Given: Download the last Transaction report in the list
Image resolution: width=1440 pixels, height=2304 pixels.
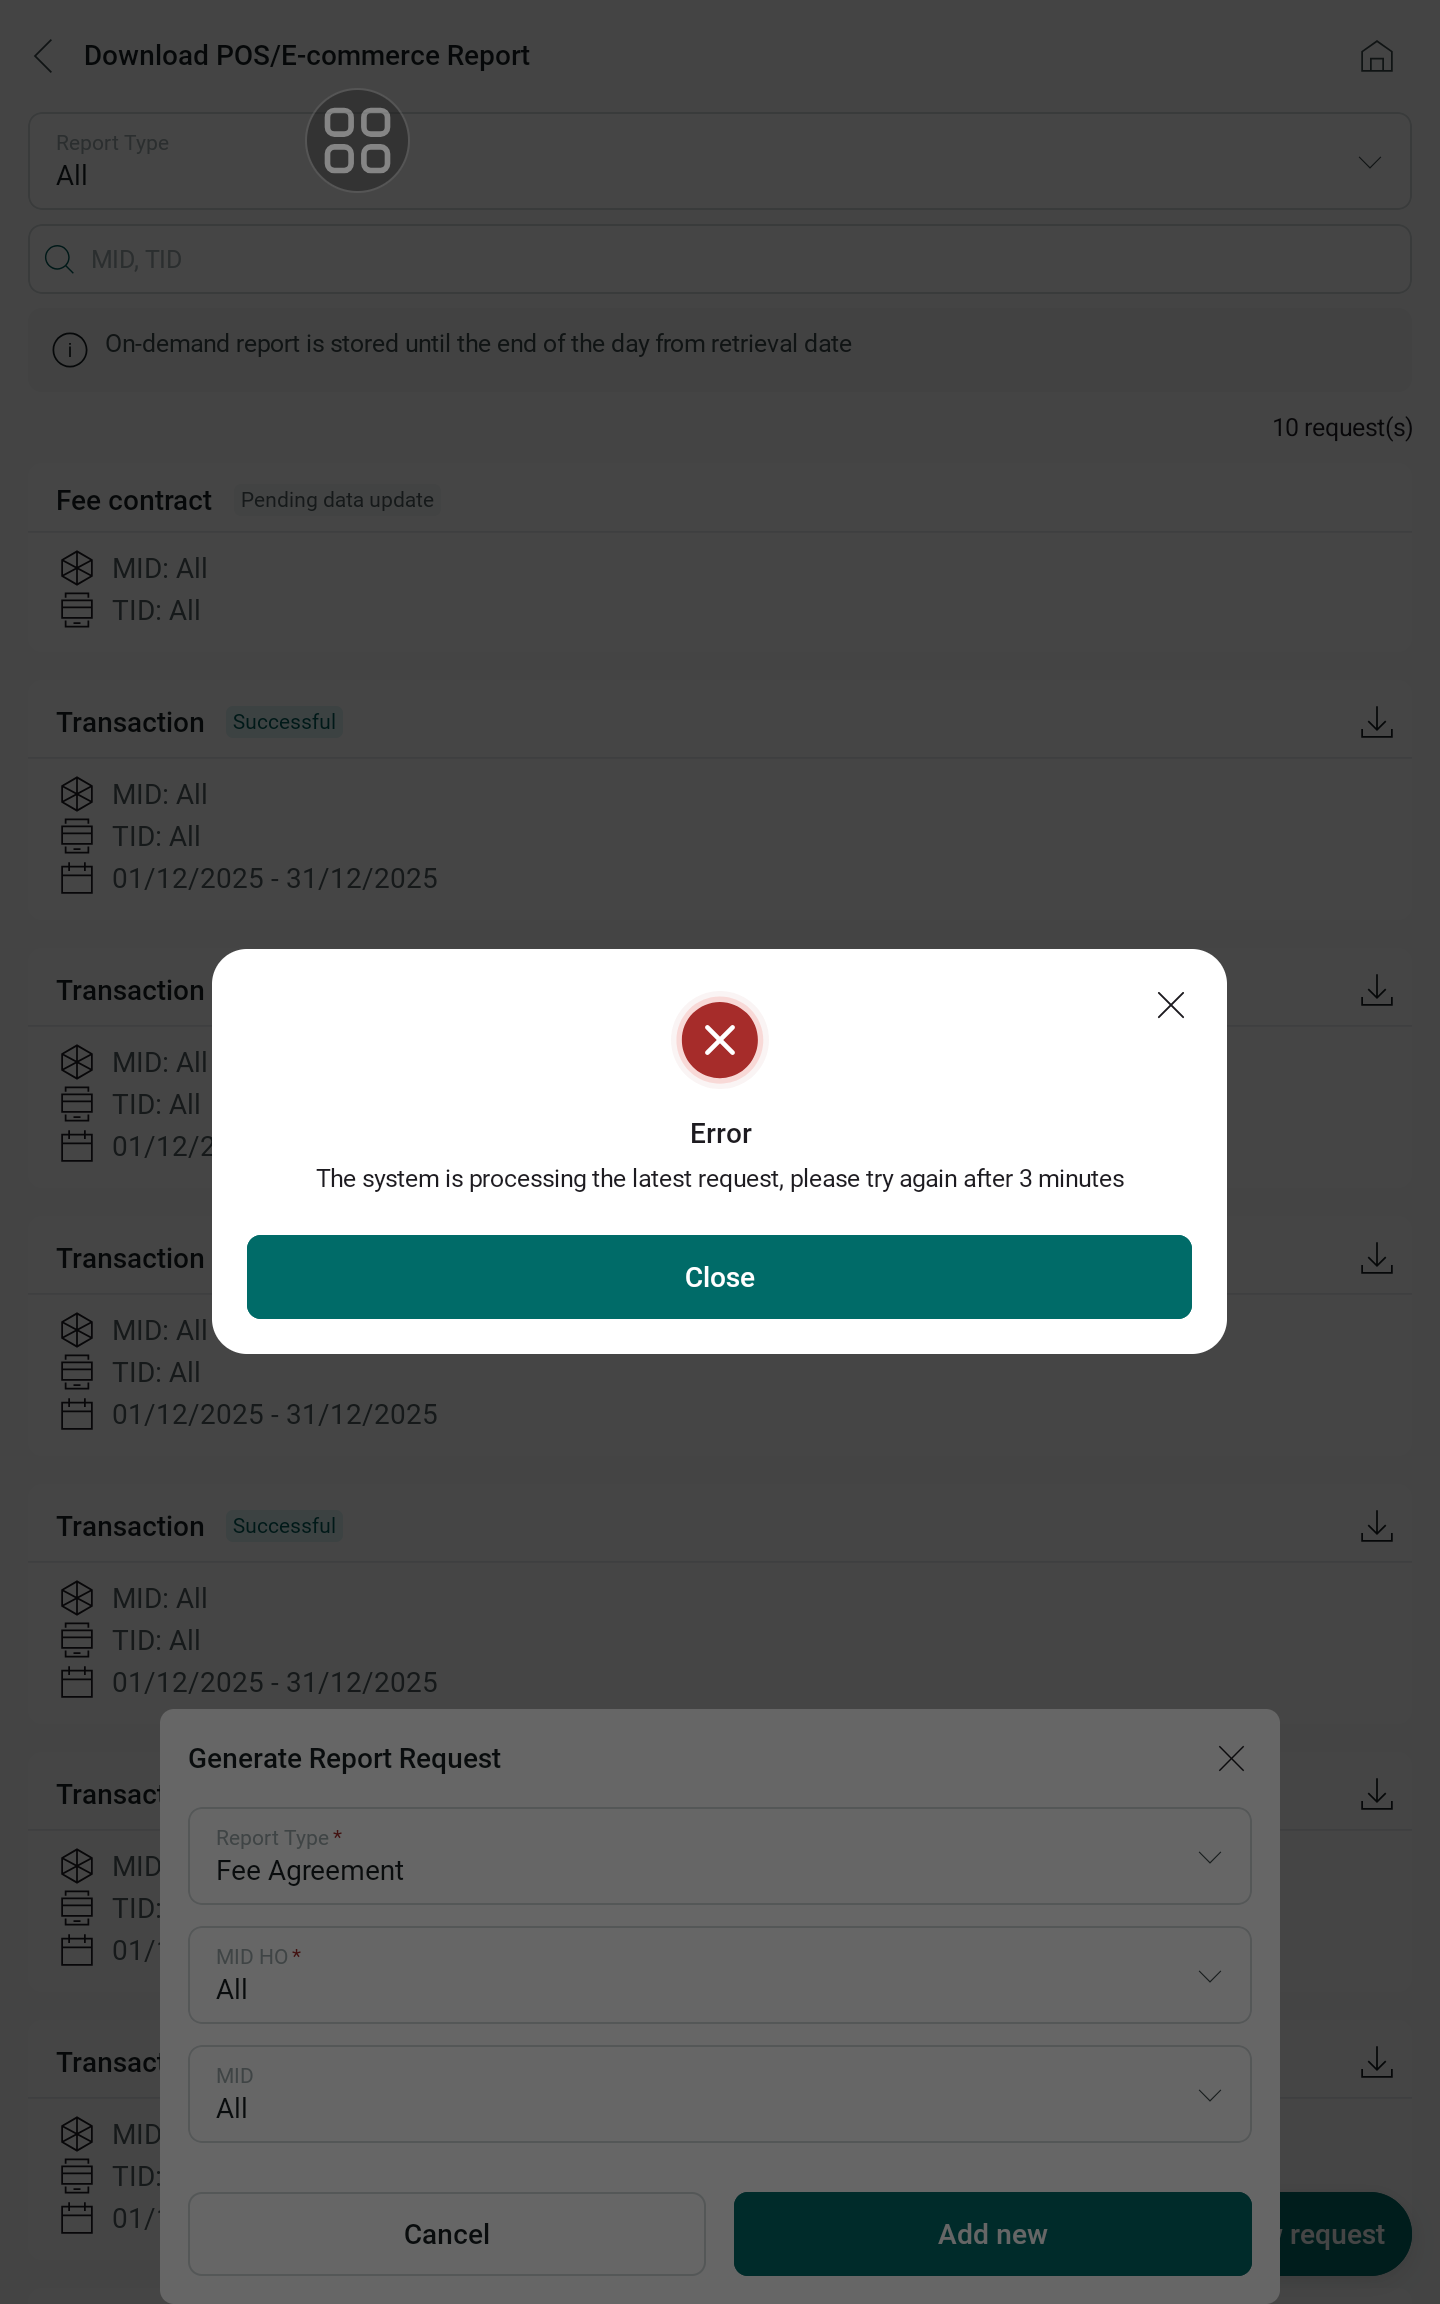Looking at the screenshot, I should pos(1377,2062).
